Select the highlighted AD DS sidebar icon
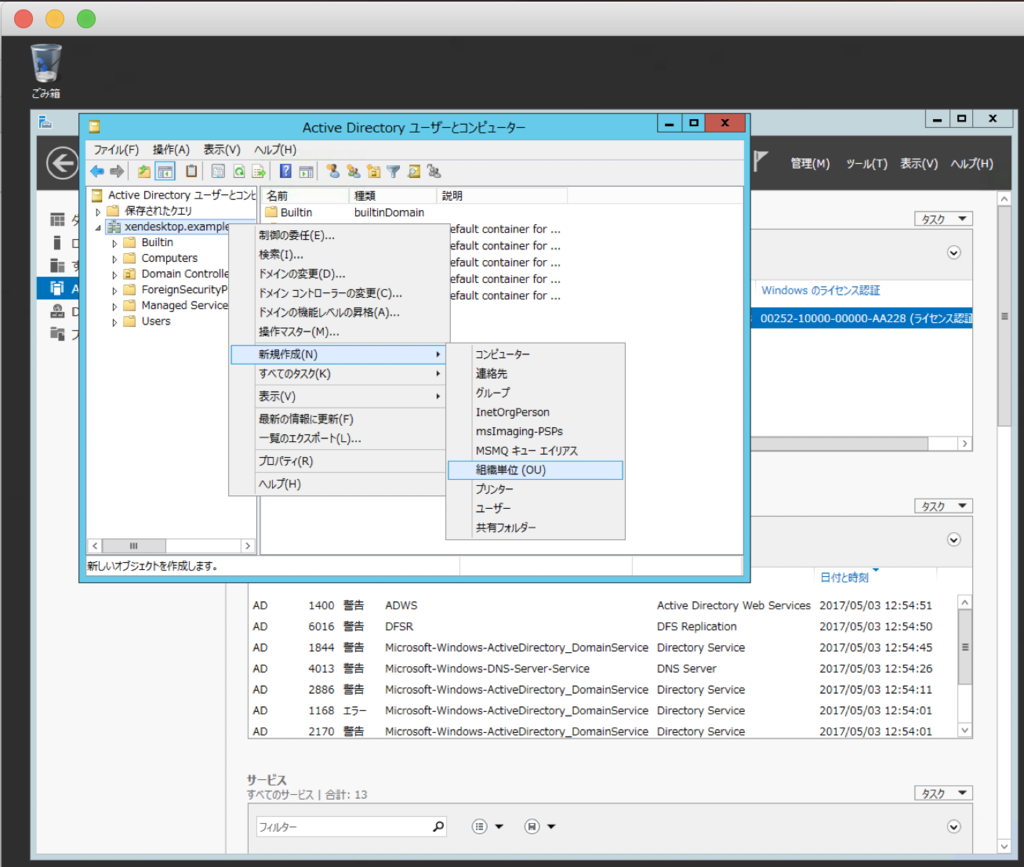Image resolution: width=1024 pixels, height=867 pixels. tap(57, 288)
